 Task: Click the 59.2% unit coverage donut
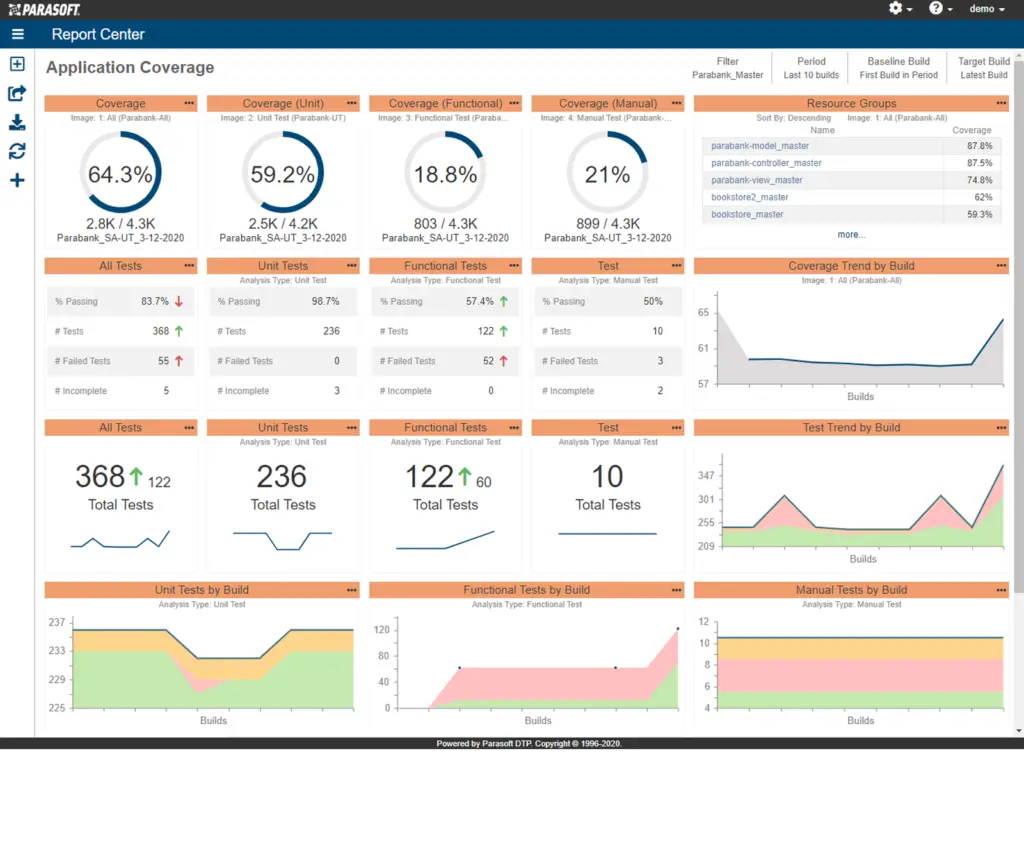coord(283,173)
